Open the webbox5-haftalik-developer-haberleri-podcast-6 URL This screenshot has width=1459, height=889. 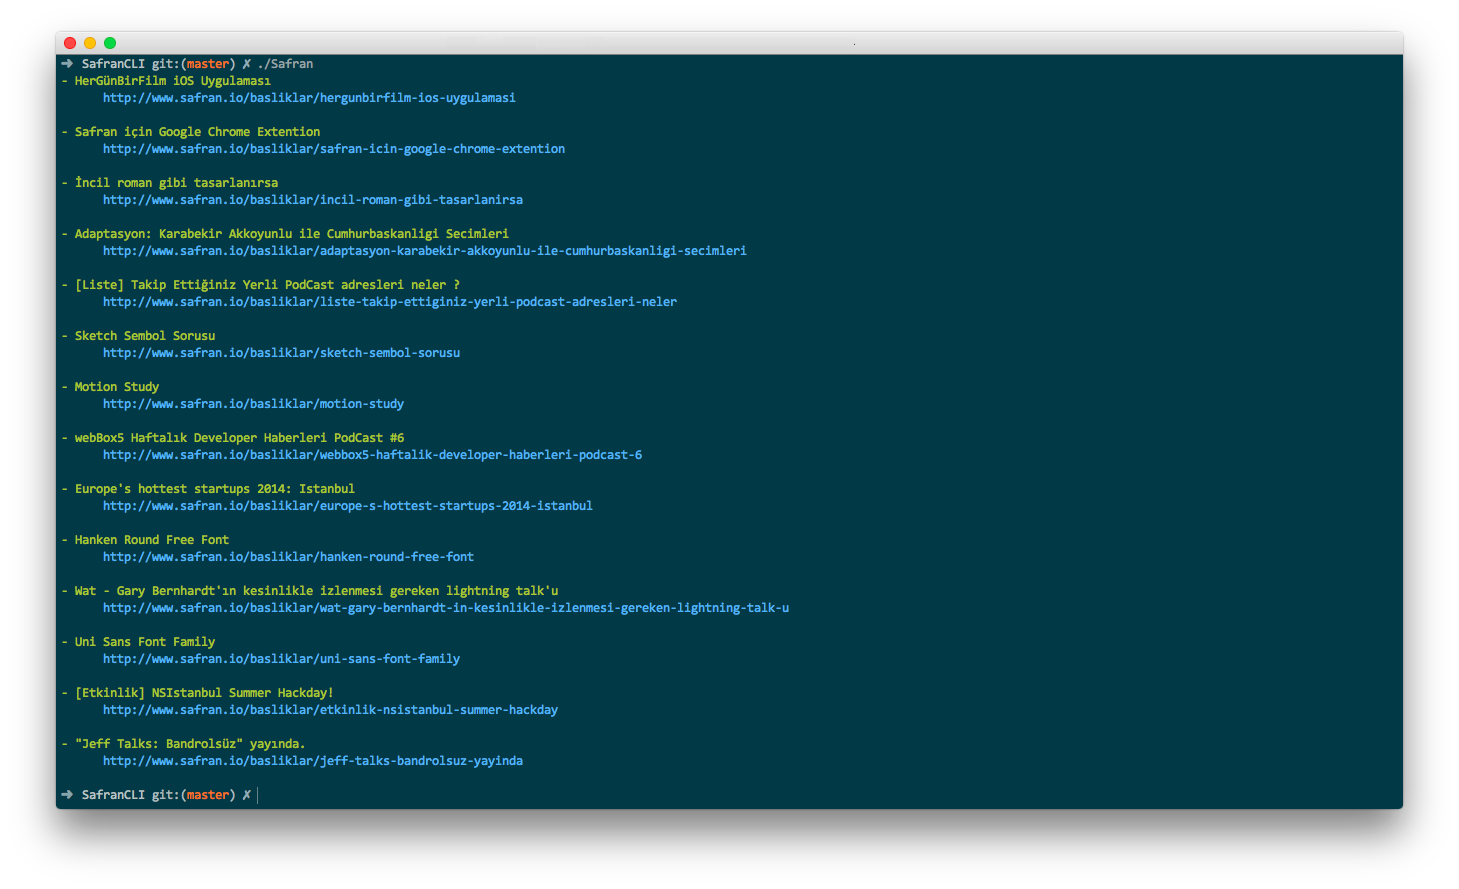(x=373, y=455)
